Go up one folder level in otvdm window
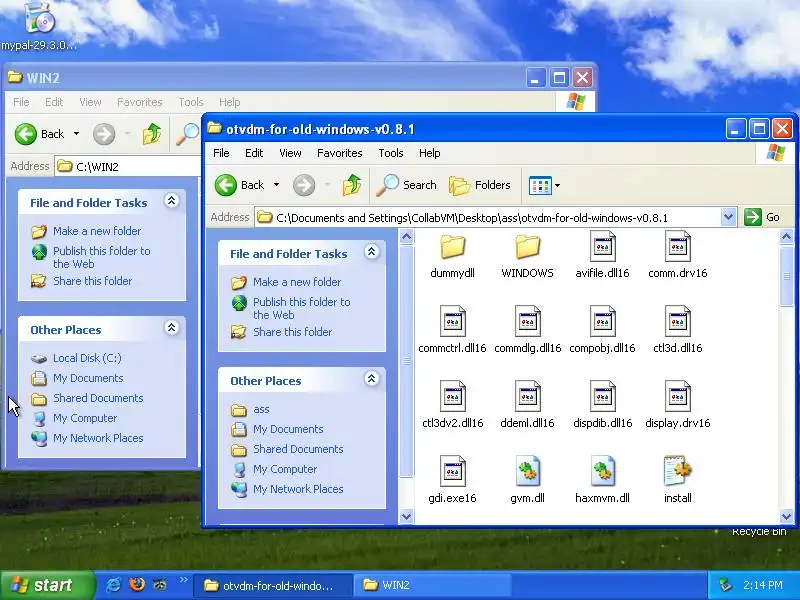Image resolution: width=800 pixels, height=600 pixels. (x=352, y=185)
